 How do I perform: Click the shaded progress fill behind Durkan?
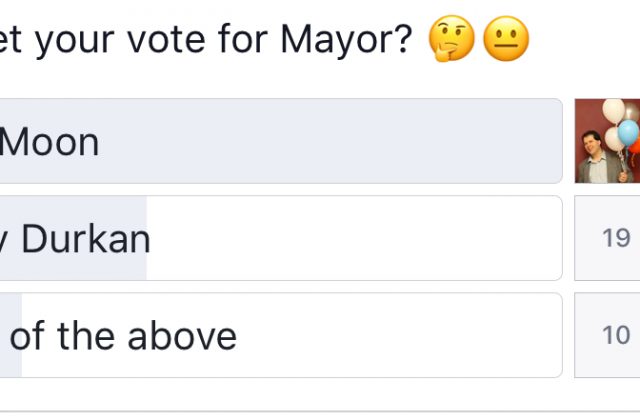click(x=73, y=238)
